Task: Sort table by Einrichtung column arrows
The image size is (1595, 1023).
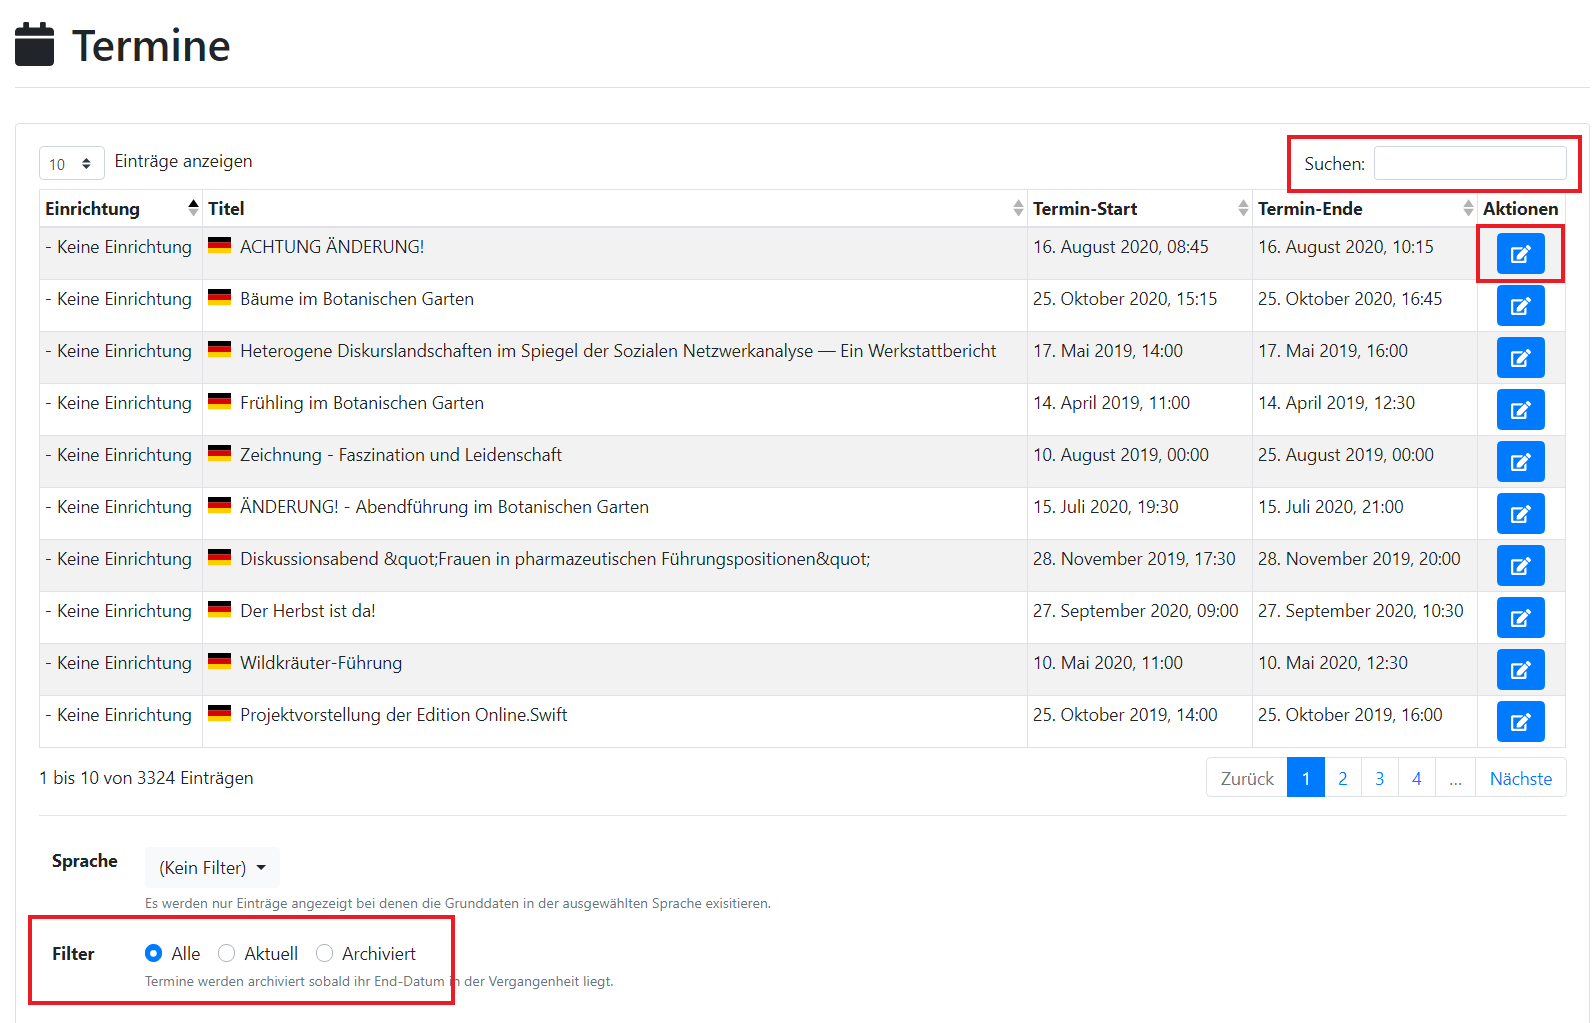Action: coord(193,208)
